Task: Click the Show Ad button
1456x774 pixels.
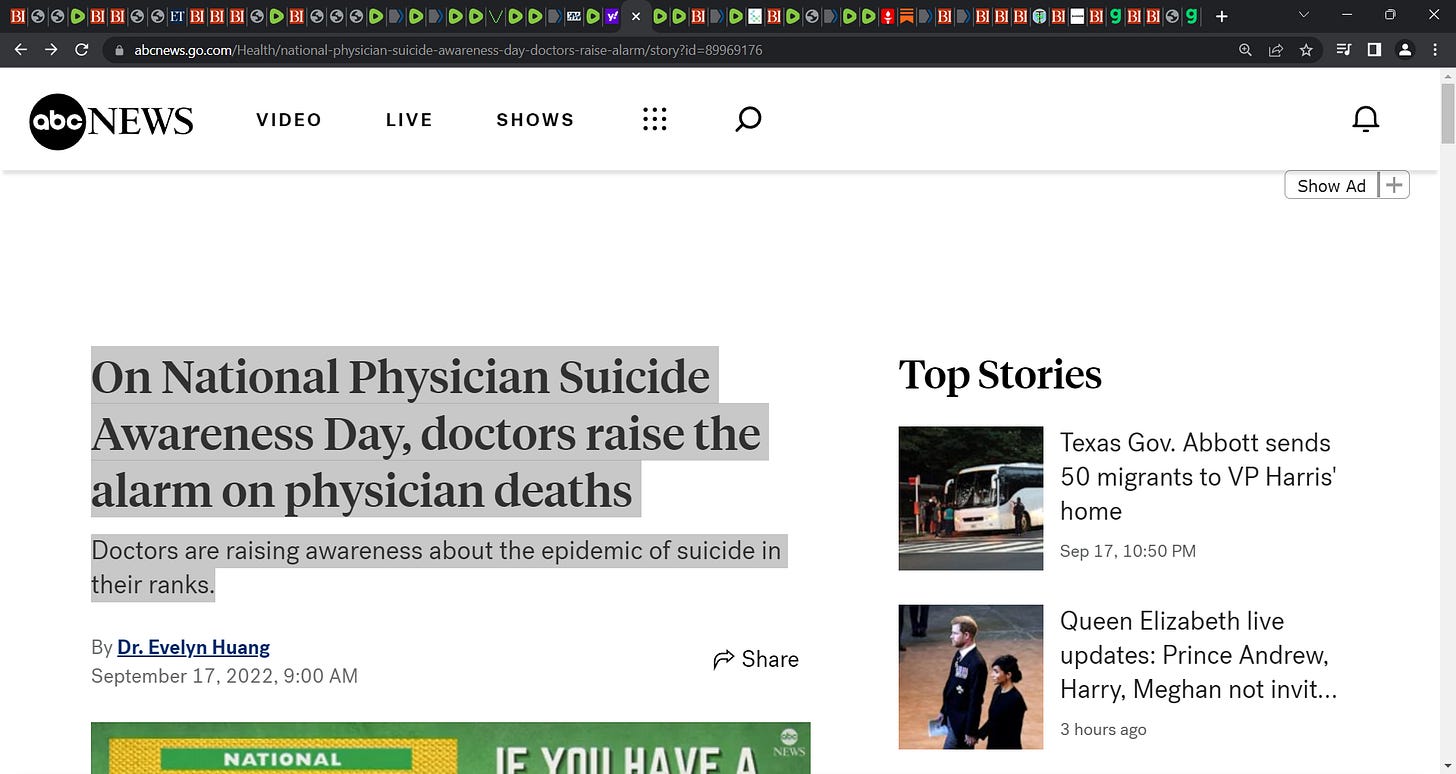Action: click(x=1331, y=185)
